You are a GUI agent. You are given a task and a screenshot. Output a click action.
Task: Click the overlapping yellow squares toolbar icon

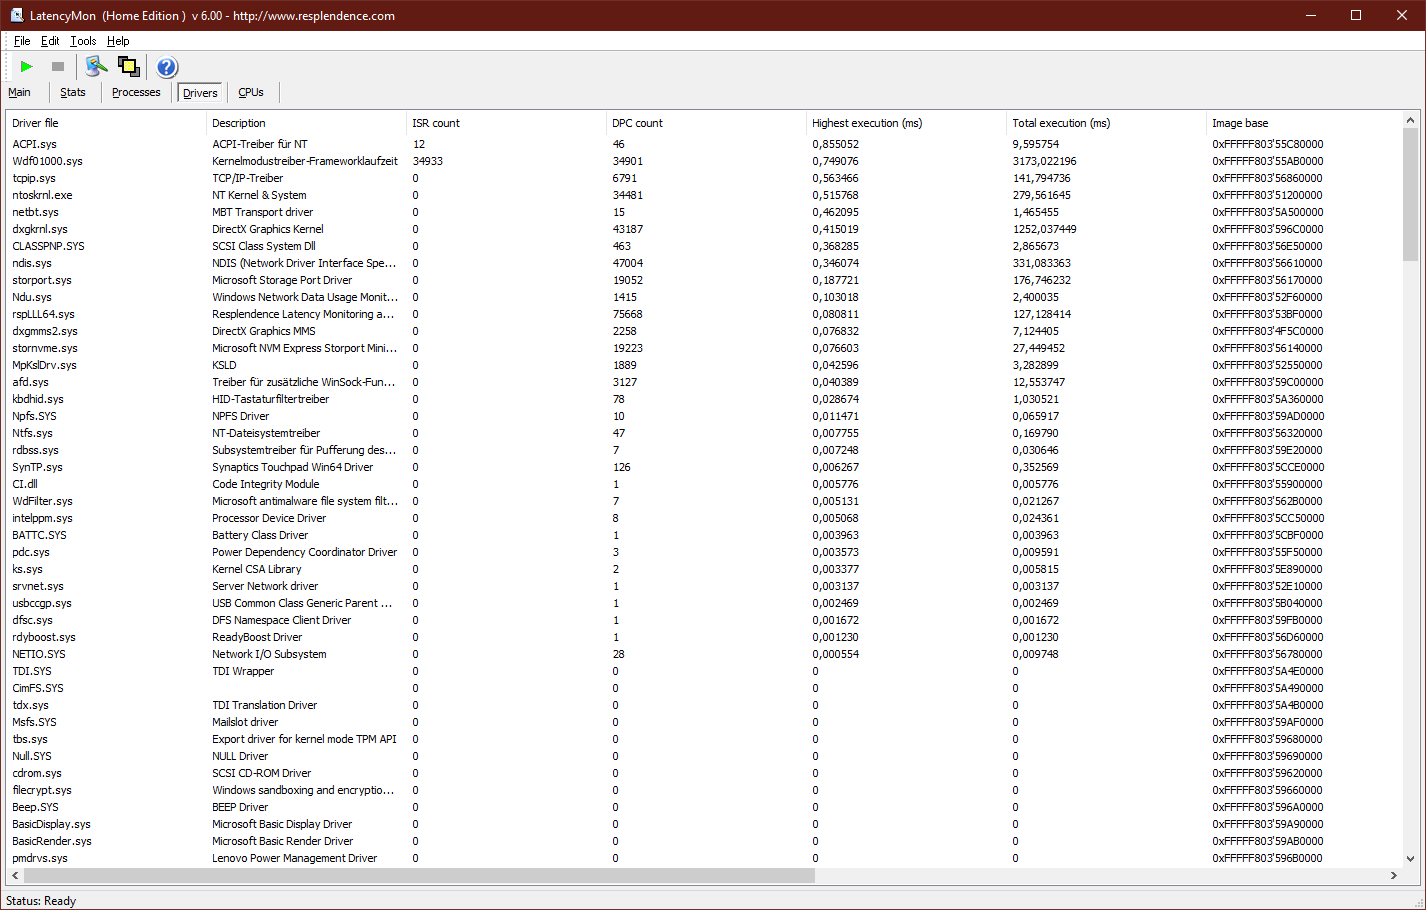pos(129,67)
